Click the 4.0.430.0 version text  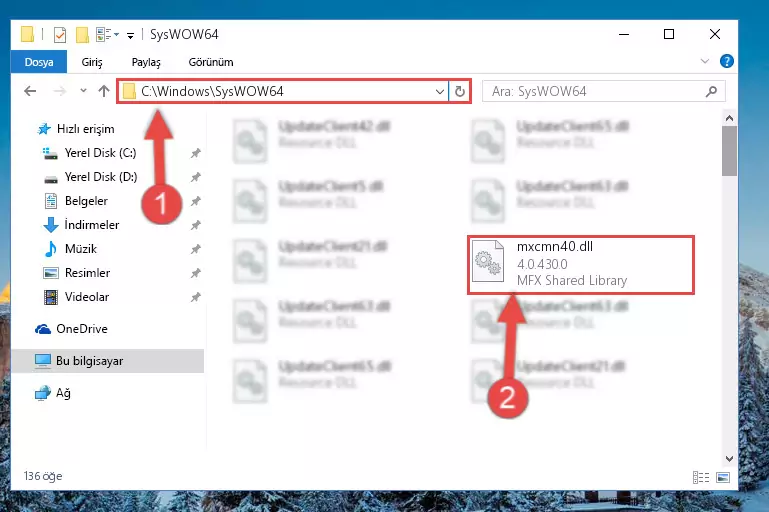coord(542,264)
